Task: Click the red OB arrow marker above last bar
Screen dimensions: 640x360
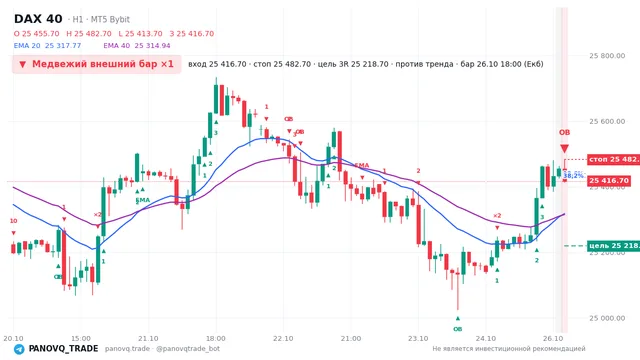Action: click(x=564, y=148)
